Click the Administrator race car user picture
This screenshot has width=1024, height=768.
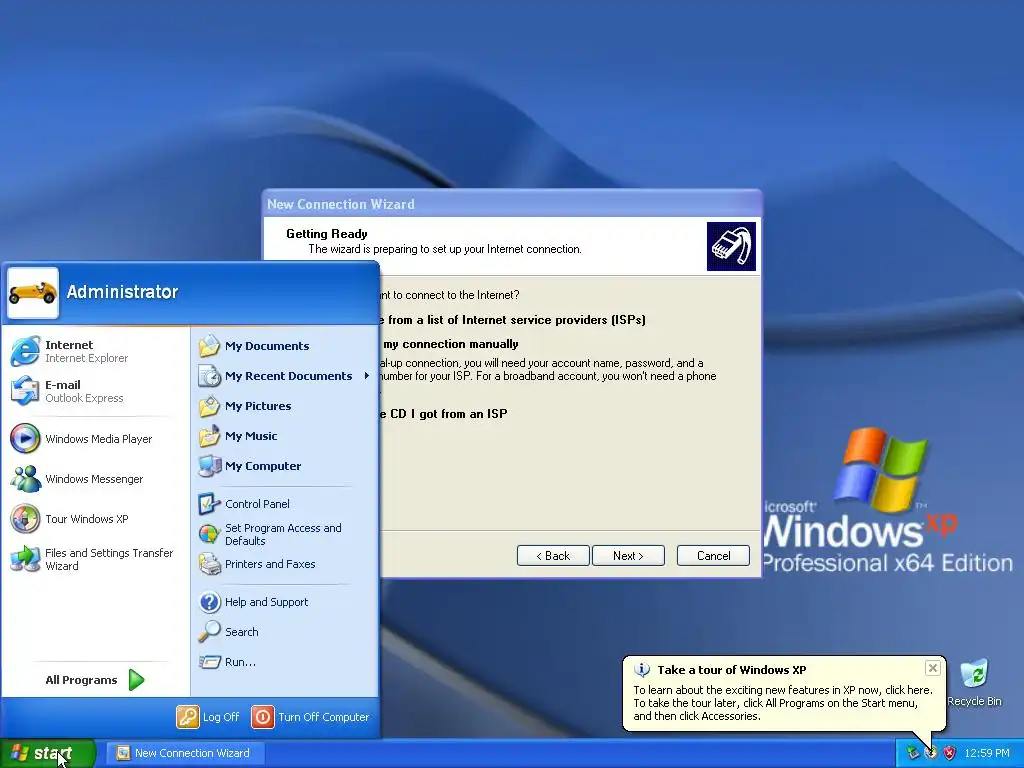coord(33,293)
